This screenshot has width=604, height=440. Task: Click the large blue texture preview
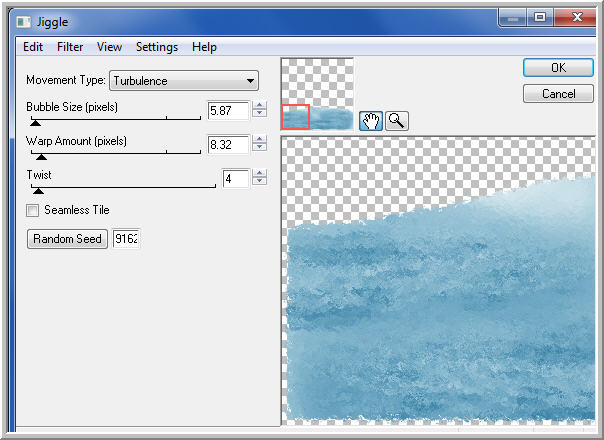pos(438,281)
